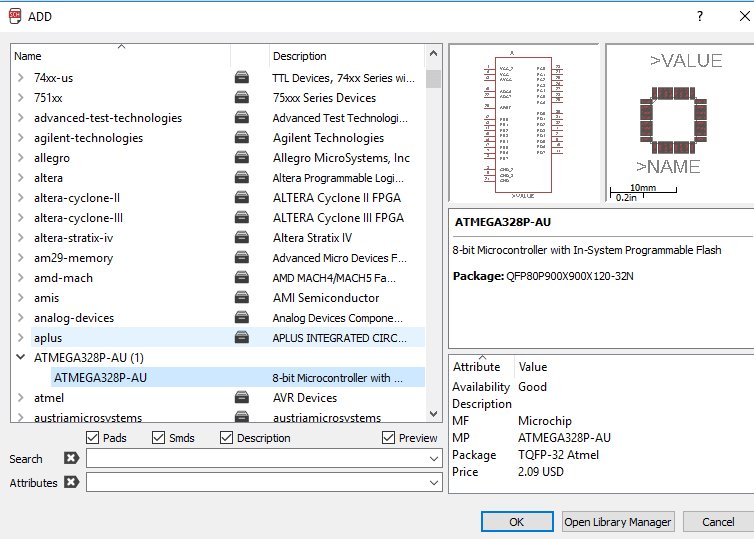The height and width of the screenshot is (539, 754).
Task: Click the library icon beside 751xx
Action: (x=241, y=98)
